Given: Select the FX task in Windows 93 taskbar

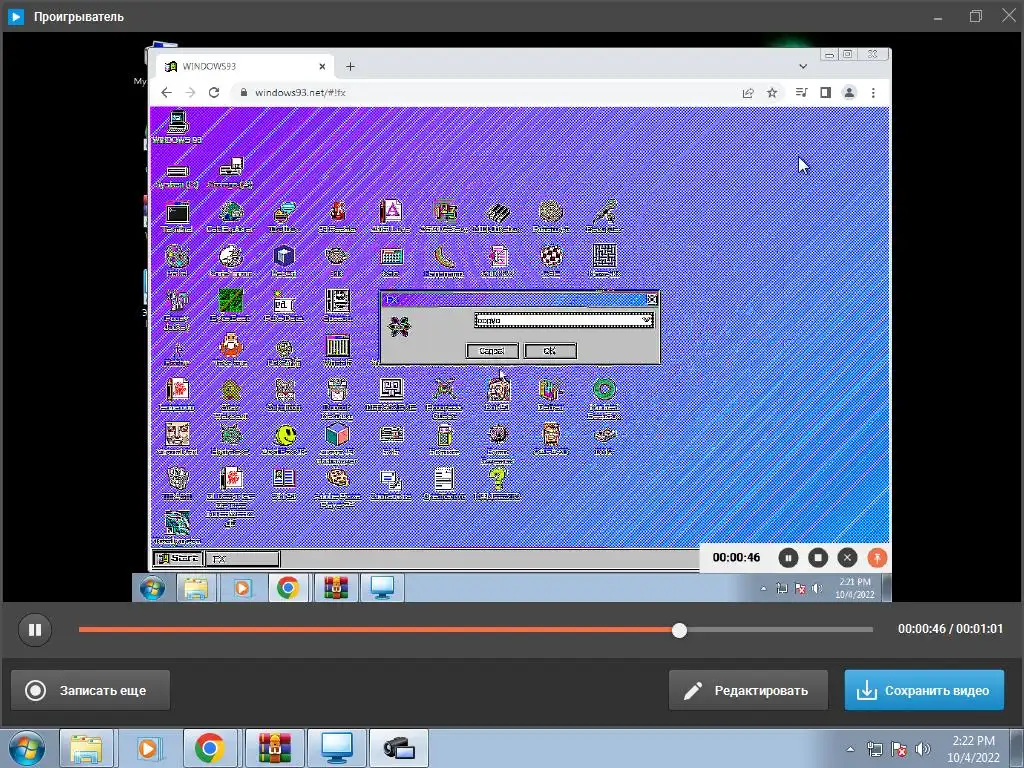Looking at the screenshot, I should 242,558.
